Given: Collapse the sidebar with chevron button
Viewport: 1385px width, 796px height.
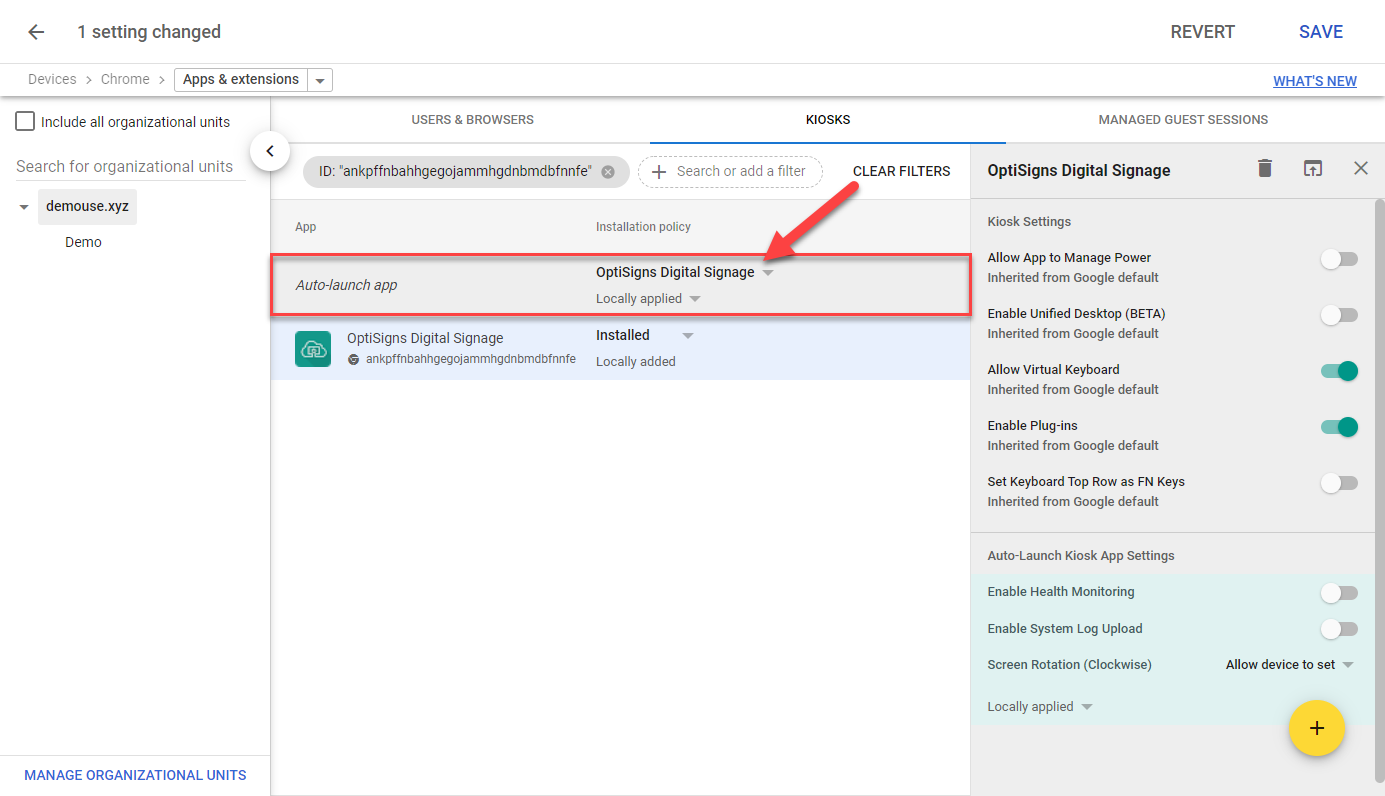Looking at the screenshot, I should pyautogui.click(x=270, y=151).
